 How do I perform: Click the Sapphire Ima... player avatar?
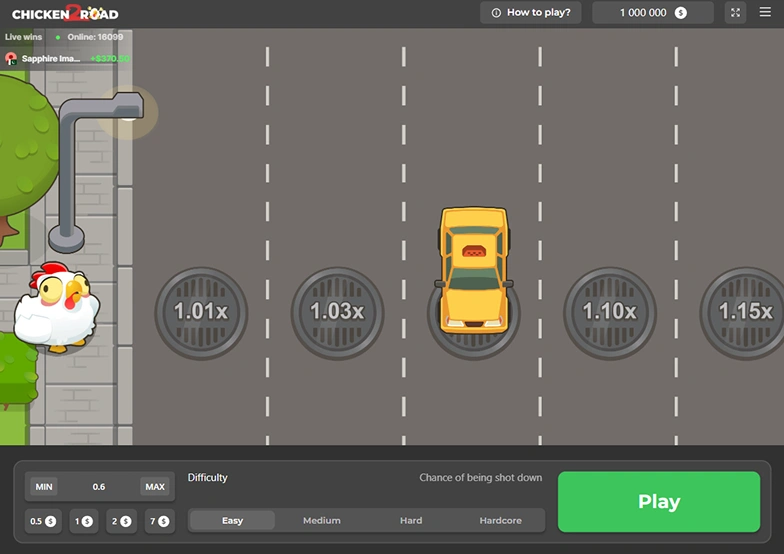11,58
